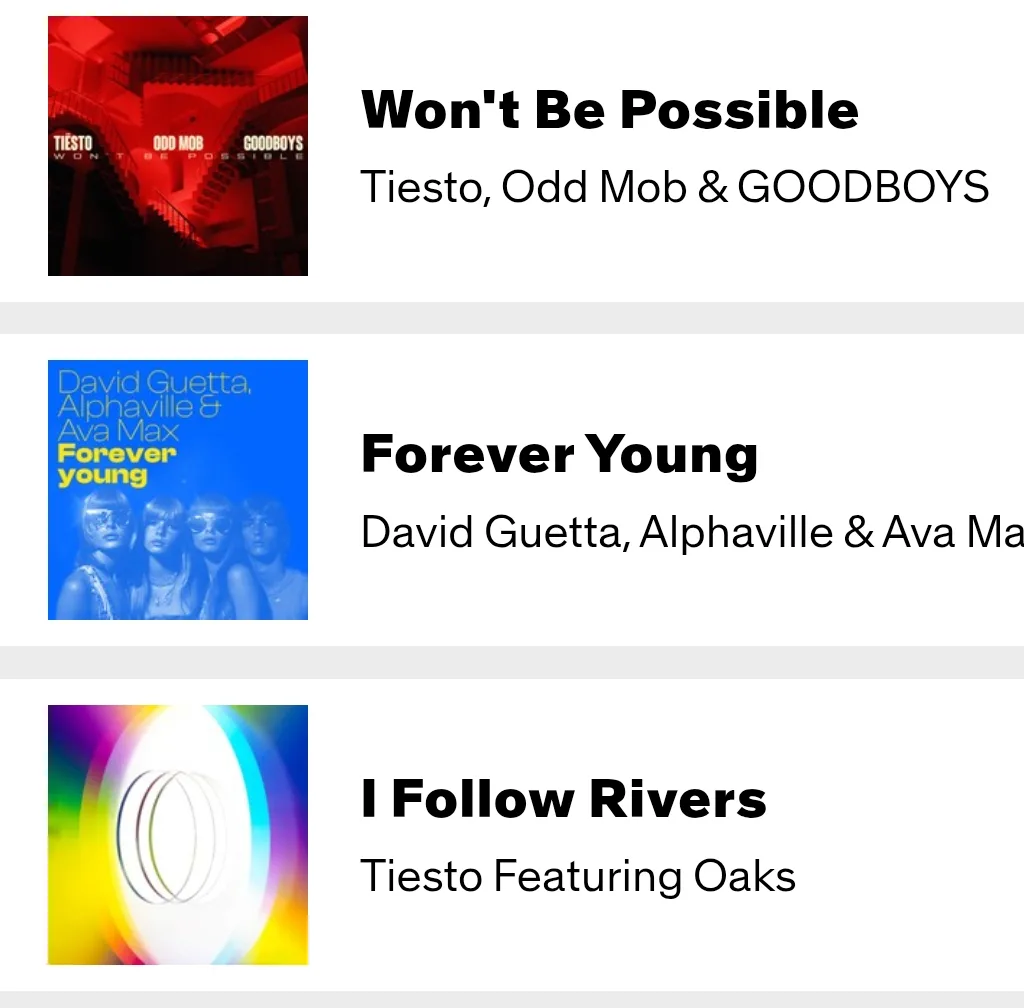
Task: Click artist line Tiesto, Odd Mob & GOODBOYS
Action: (x=674, y=187)
